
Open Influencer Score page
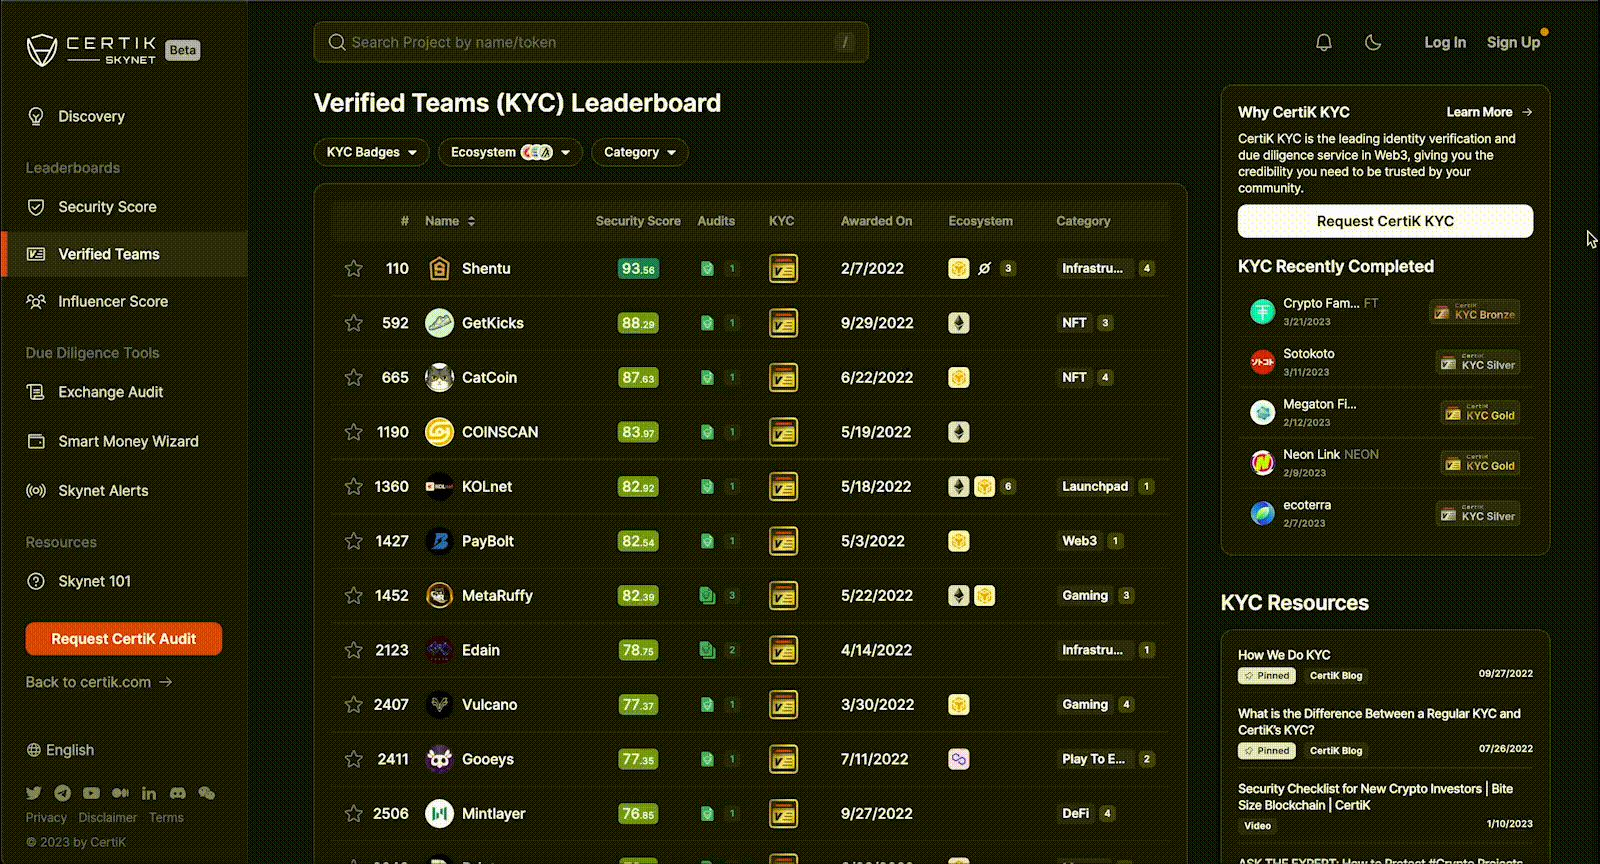coord(124,301)
